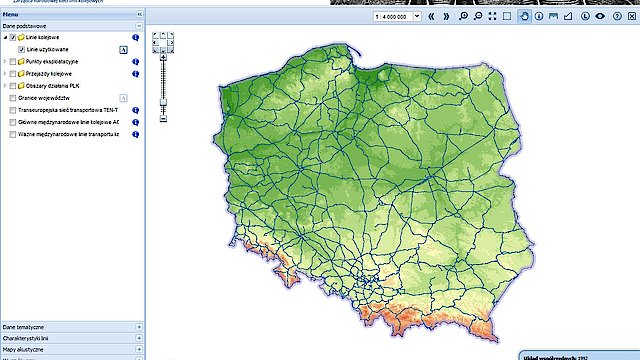Screen dimensions: 640x360
Task: Check the Przejazdy kolejowe layer box
Action: click(x=13, y=74)
